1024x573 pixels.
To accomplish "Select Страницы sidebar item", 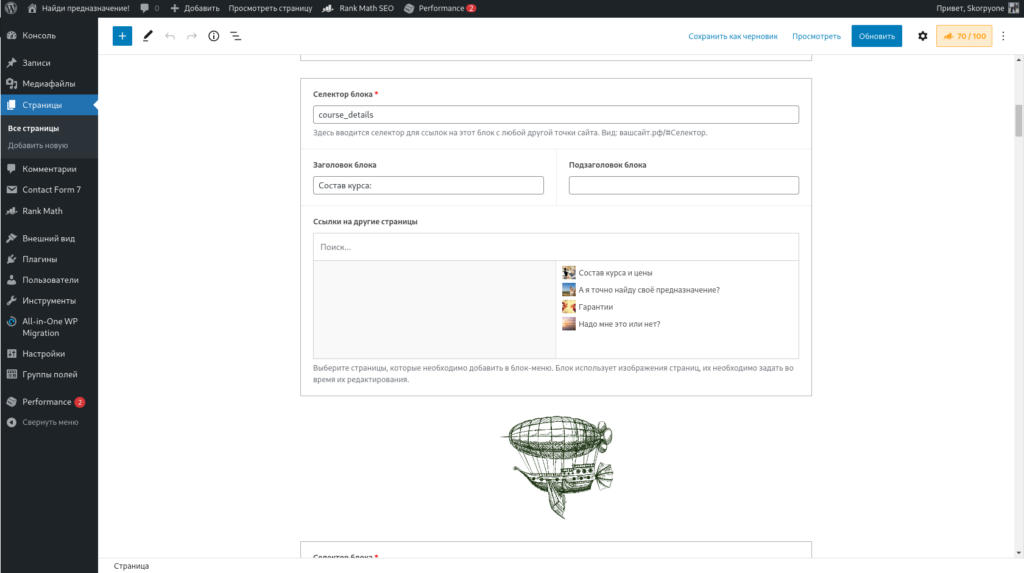I will pyautogui.click(x=49, y=105).
